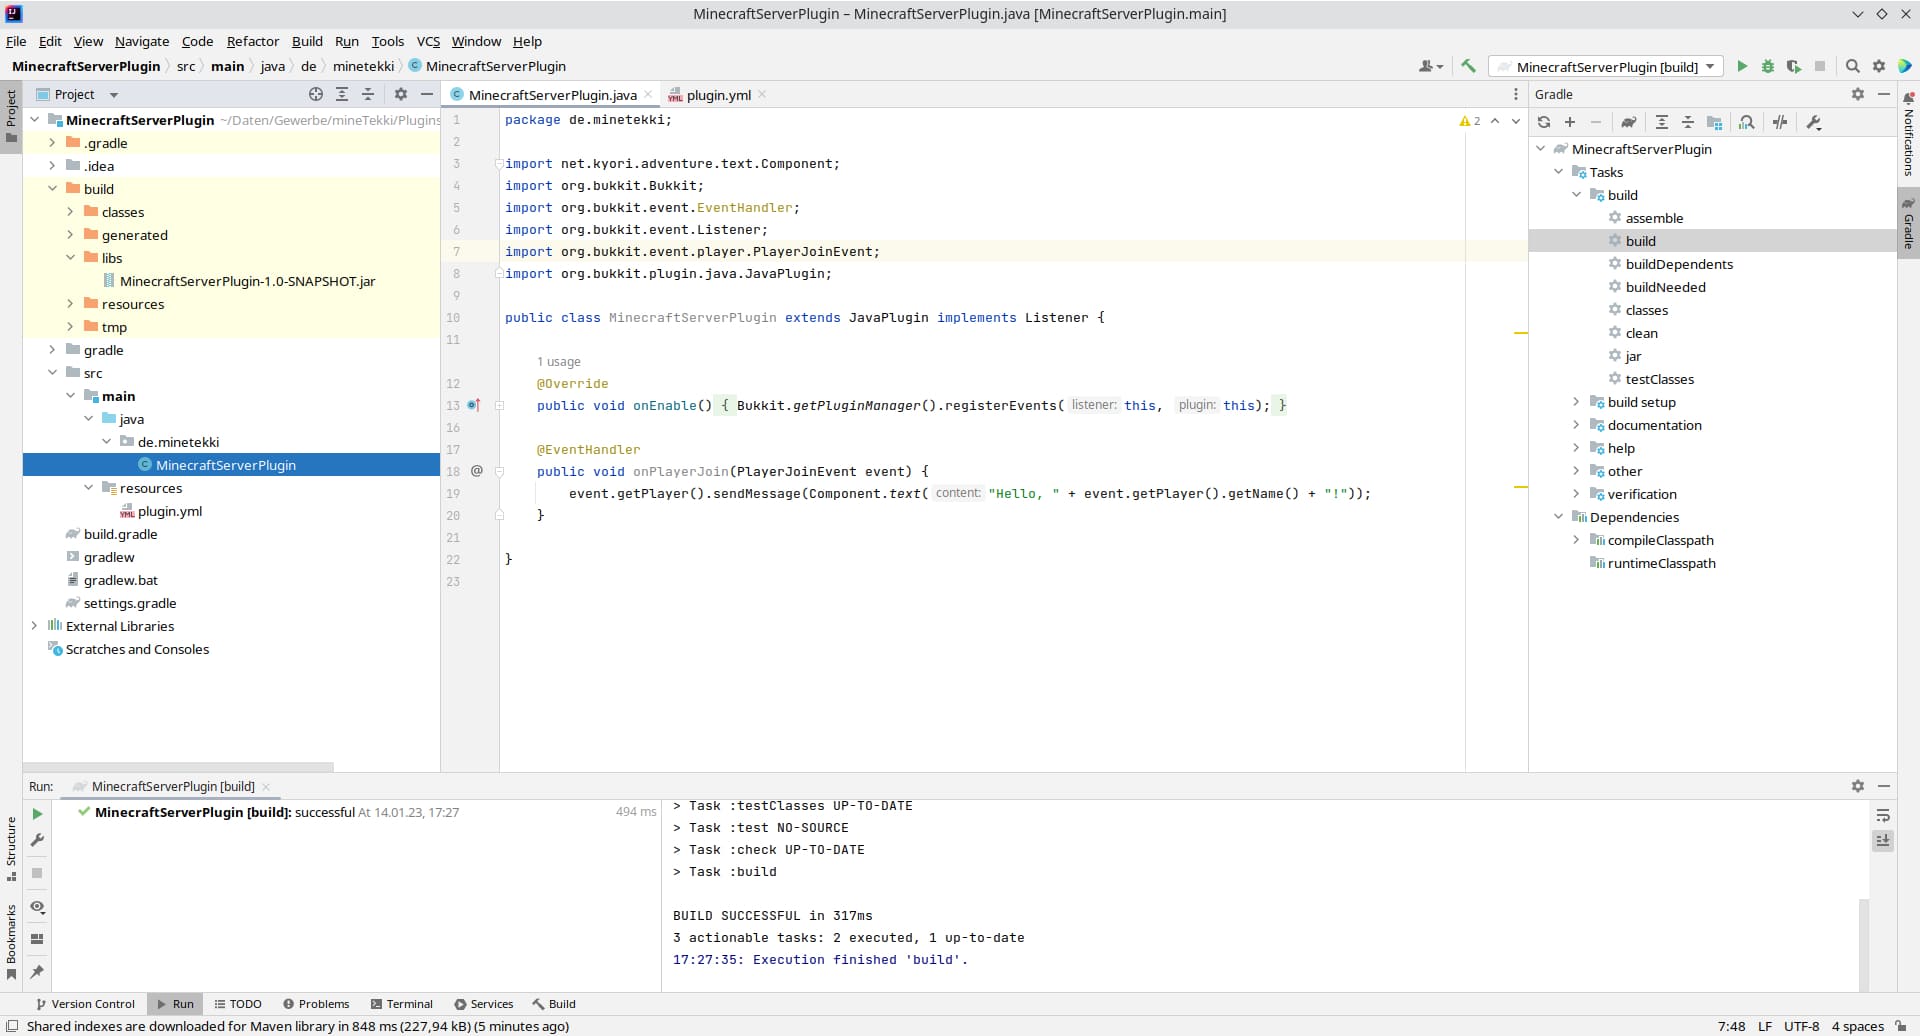
Task: Select build.gradle in project tree
Action: 120,534
